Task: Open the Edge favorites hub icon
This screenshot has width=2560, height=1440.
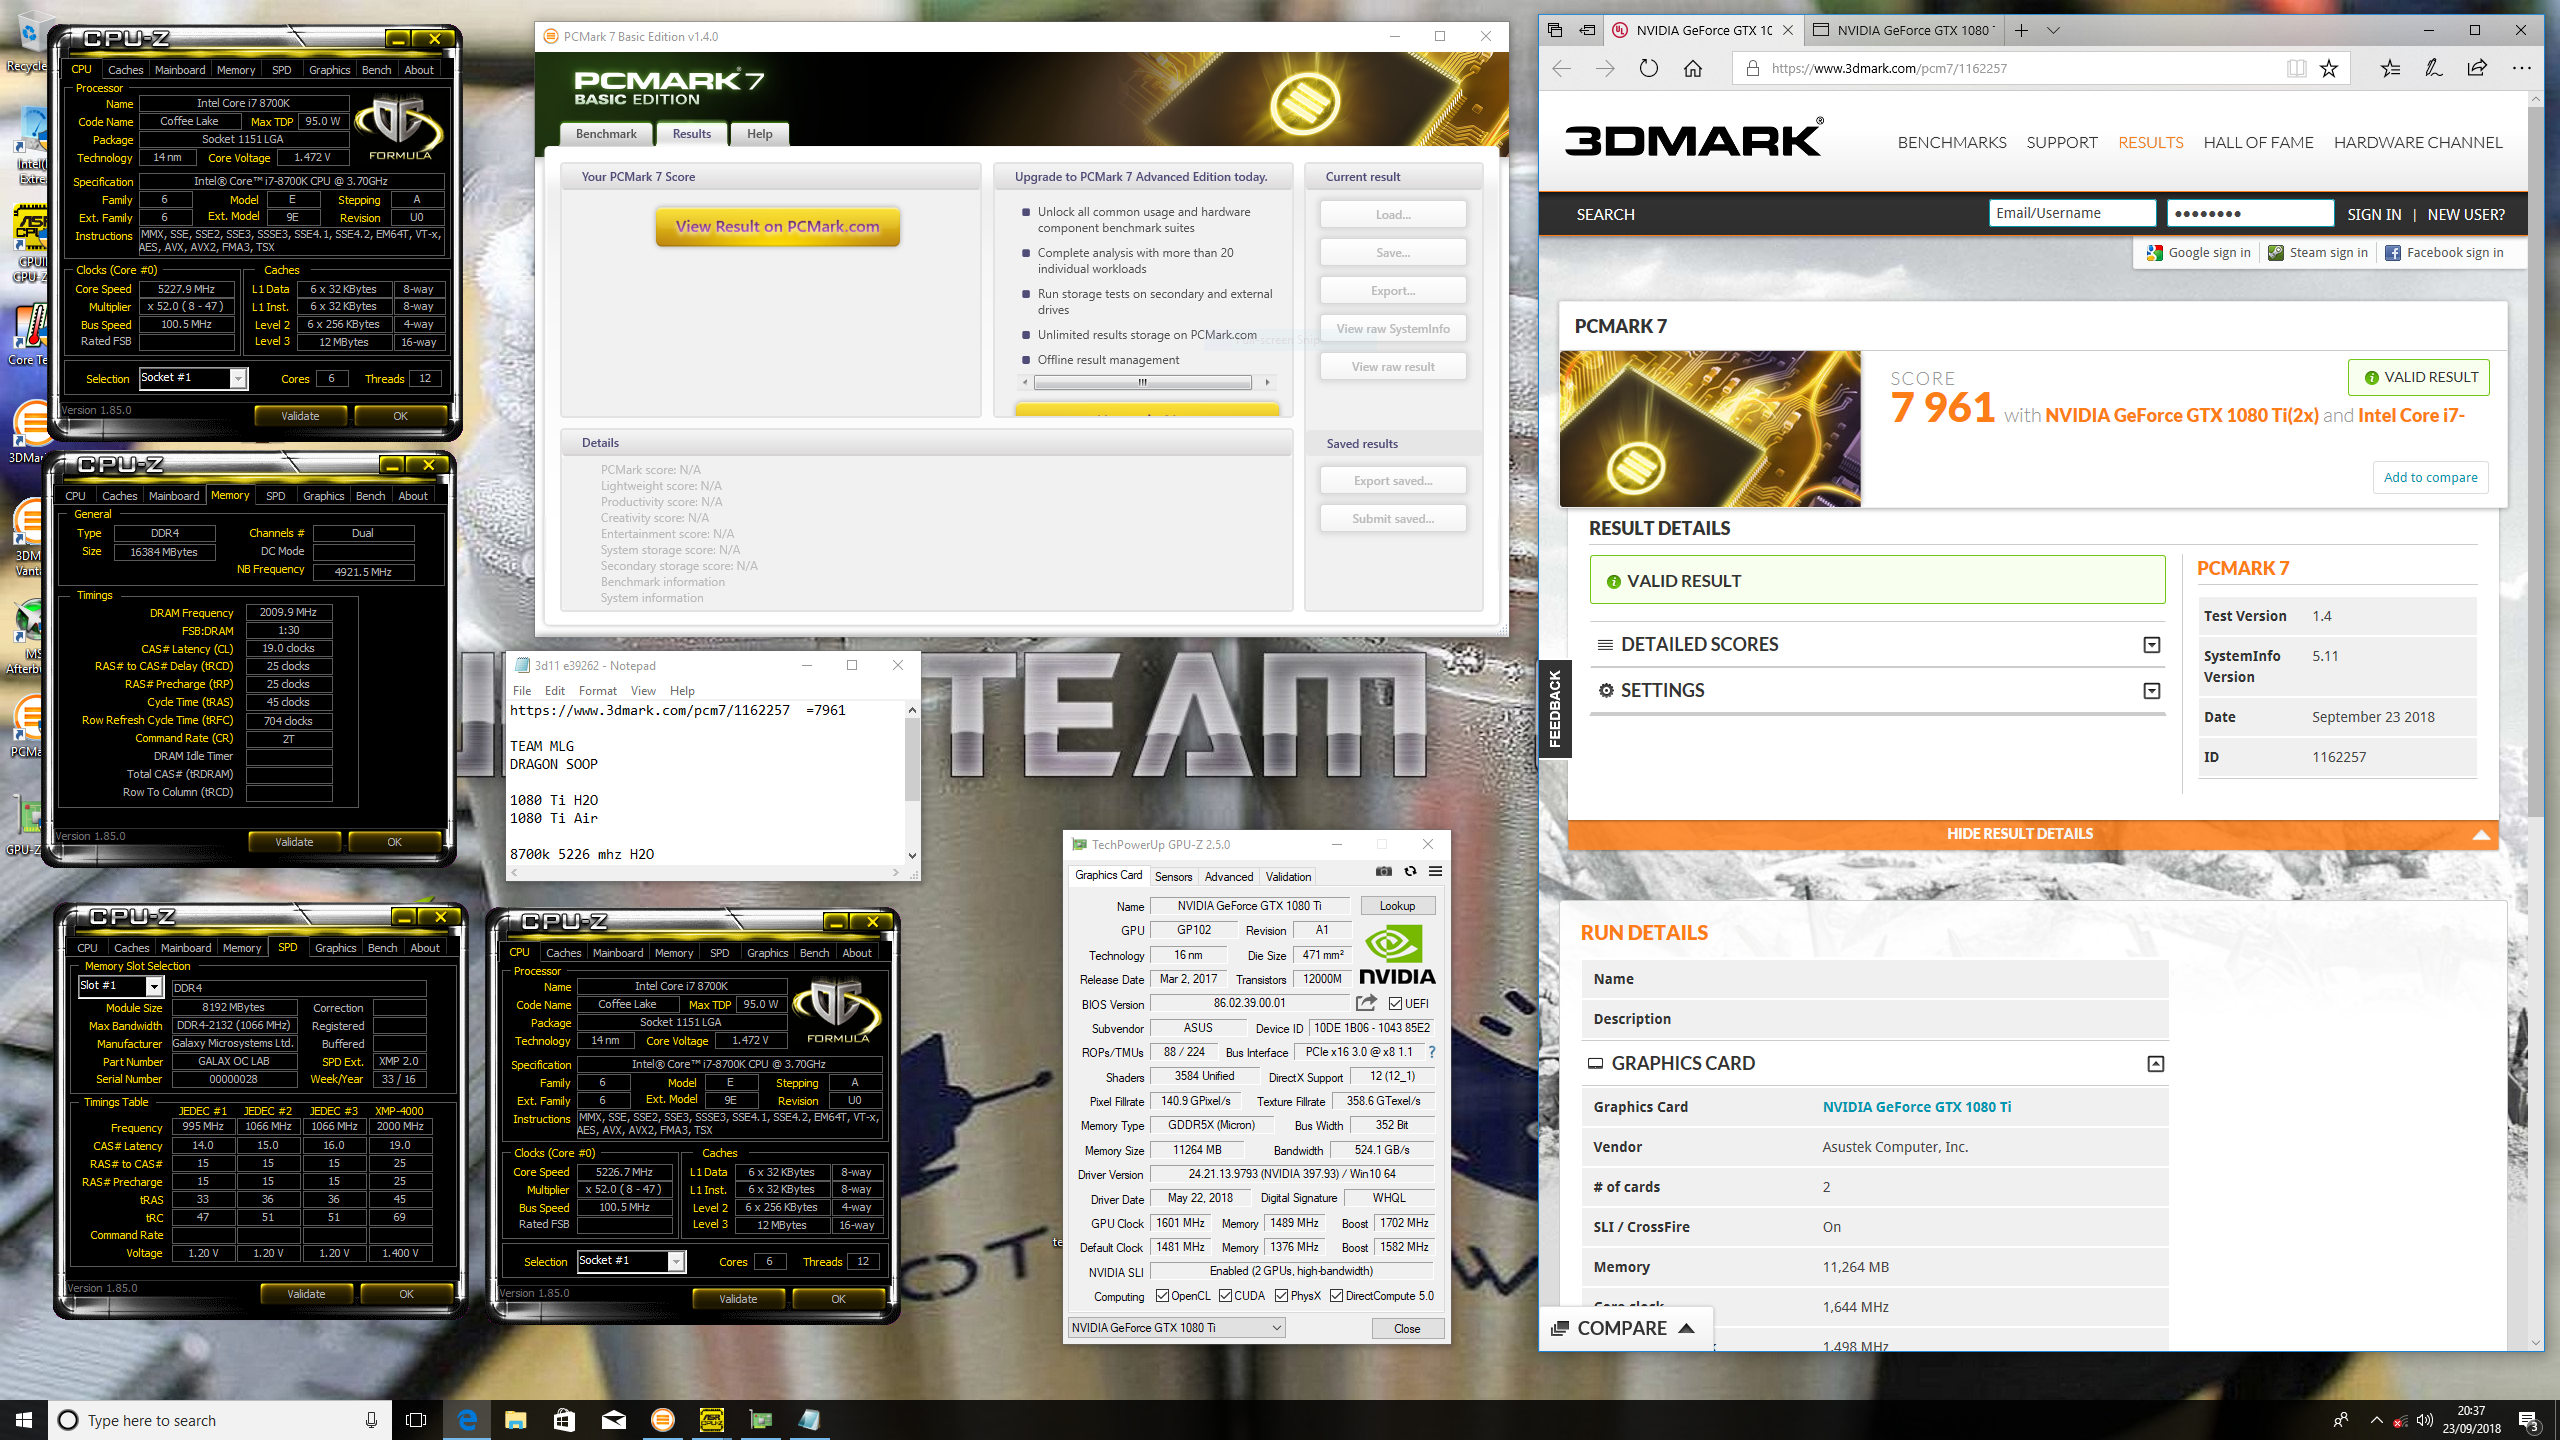Action: click(2390, 68)
